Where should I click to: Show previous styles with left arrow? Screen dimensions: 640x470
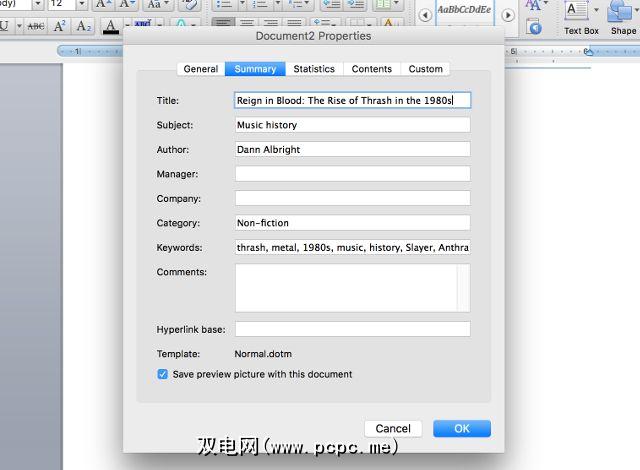(425, 16)
